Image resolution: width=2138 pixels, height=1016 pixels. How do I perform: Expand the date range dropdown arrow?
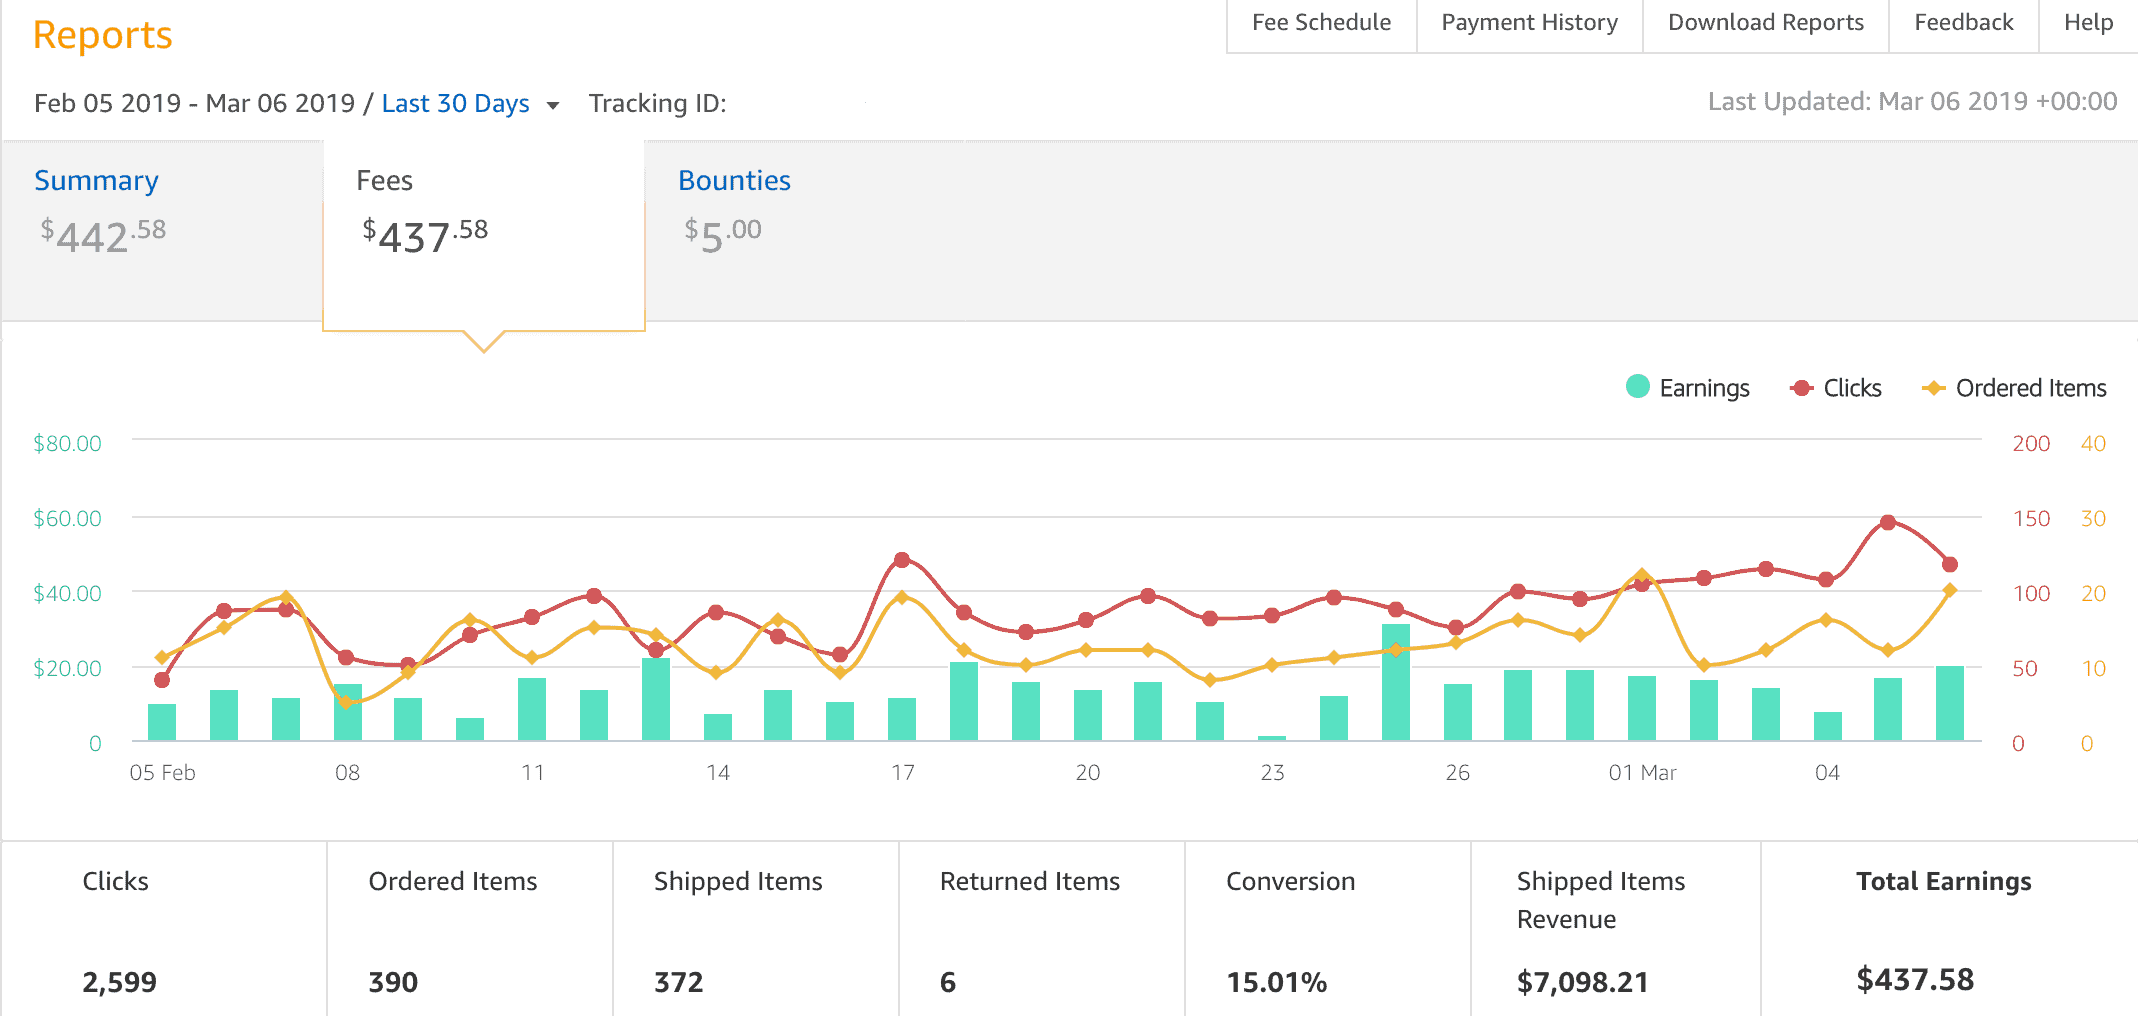click(552, 105)
